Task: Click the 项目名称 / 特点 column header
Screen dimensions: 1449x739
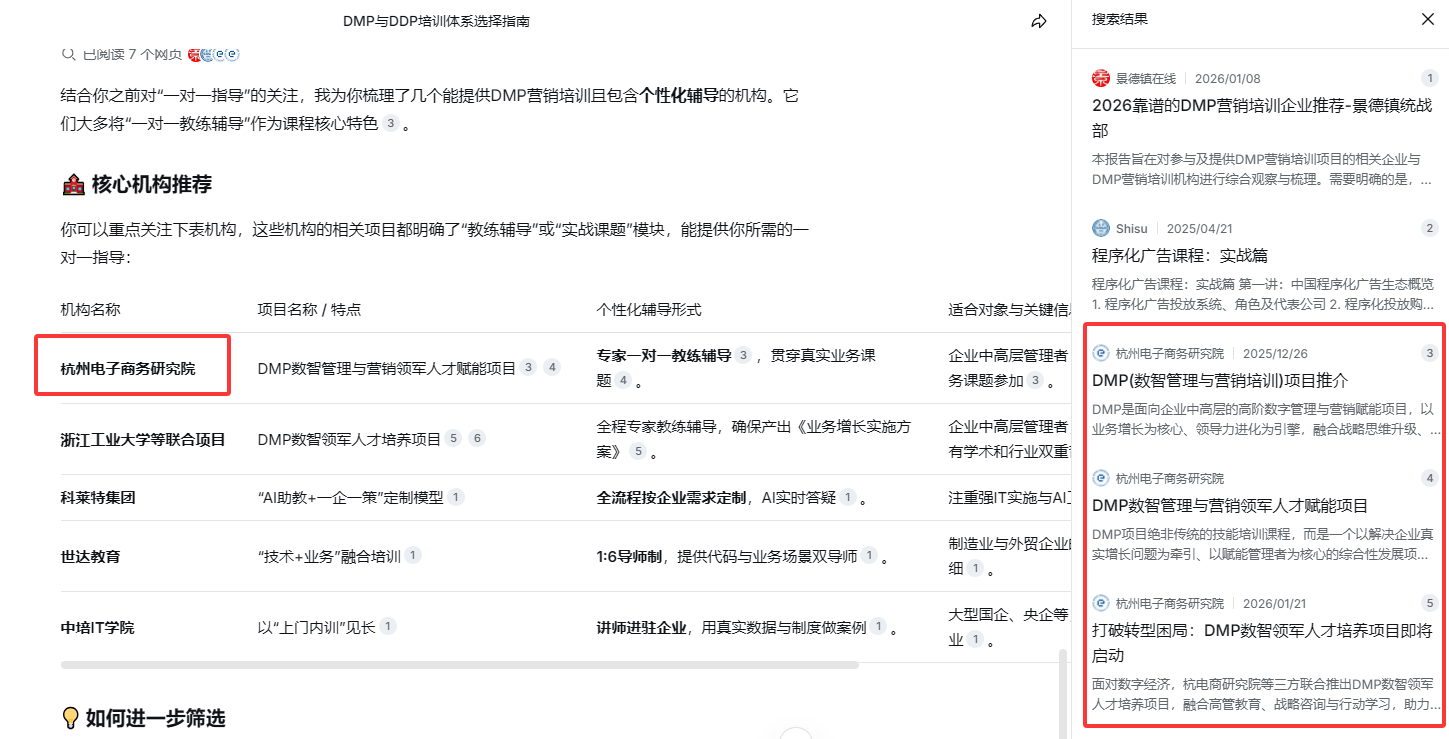Action: coord(309,309)
